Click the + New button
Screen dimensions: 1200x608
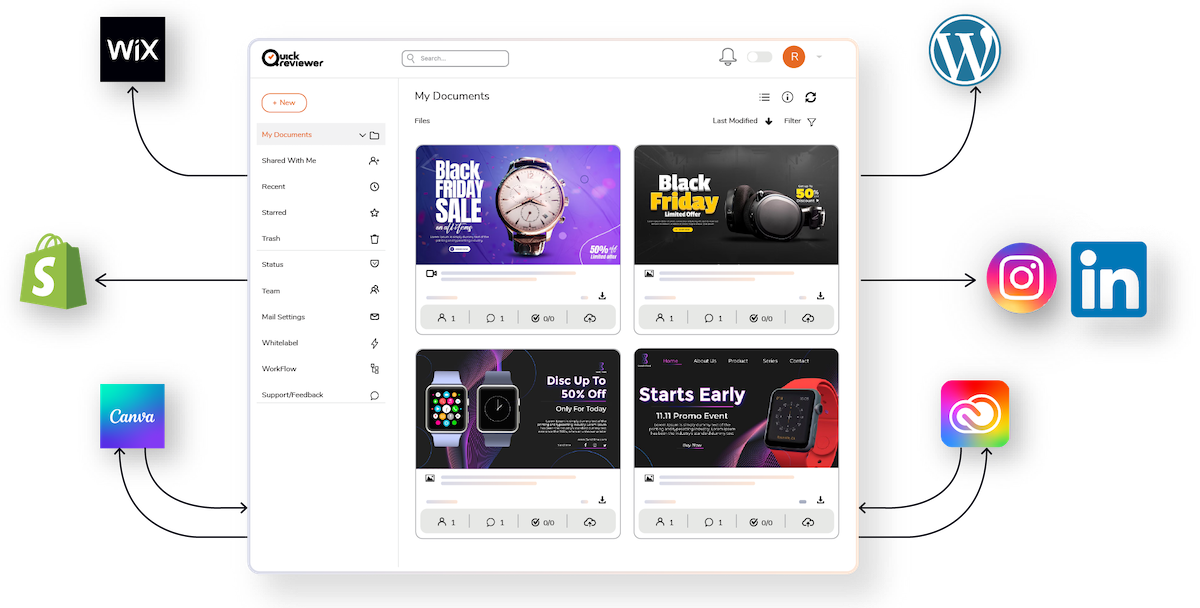pos(284,102)
